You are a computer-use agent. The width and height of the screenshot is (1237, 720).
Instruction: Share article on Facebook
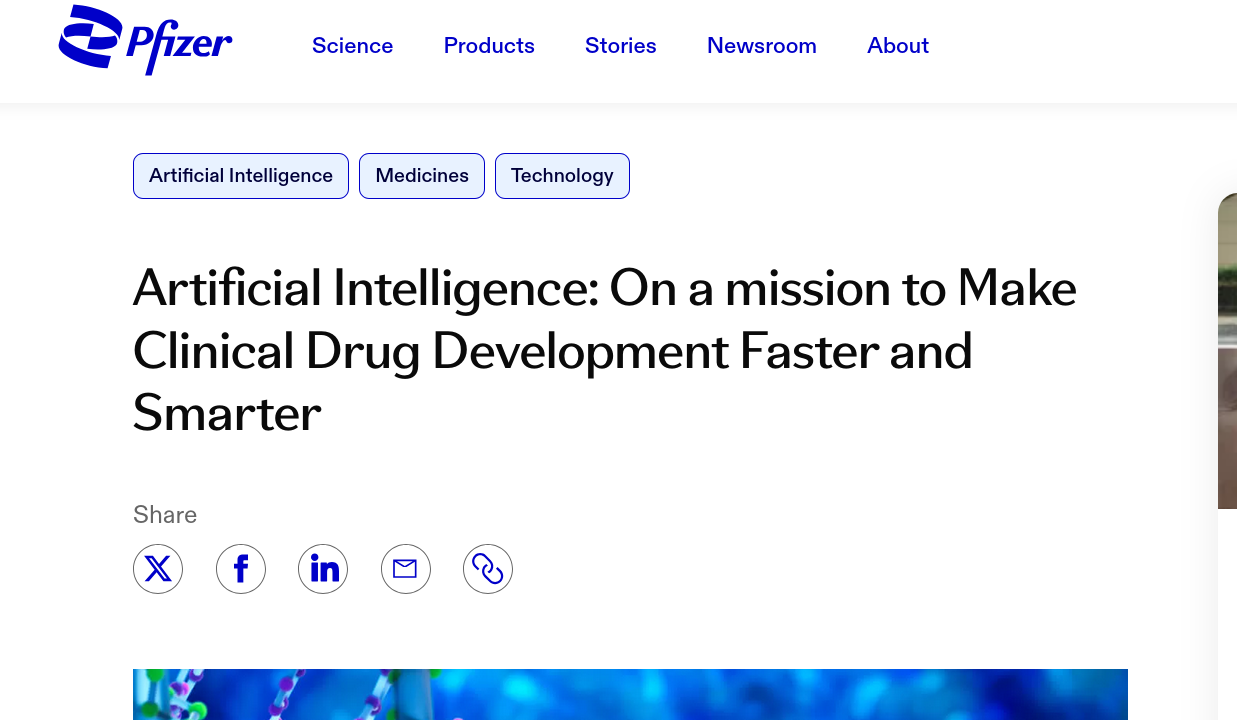pyautogui.click(x=241, y=569)
